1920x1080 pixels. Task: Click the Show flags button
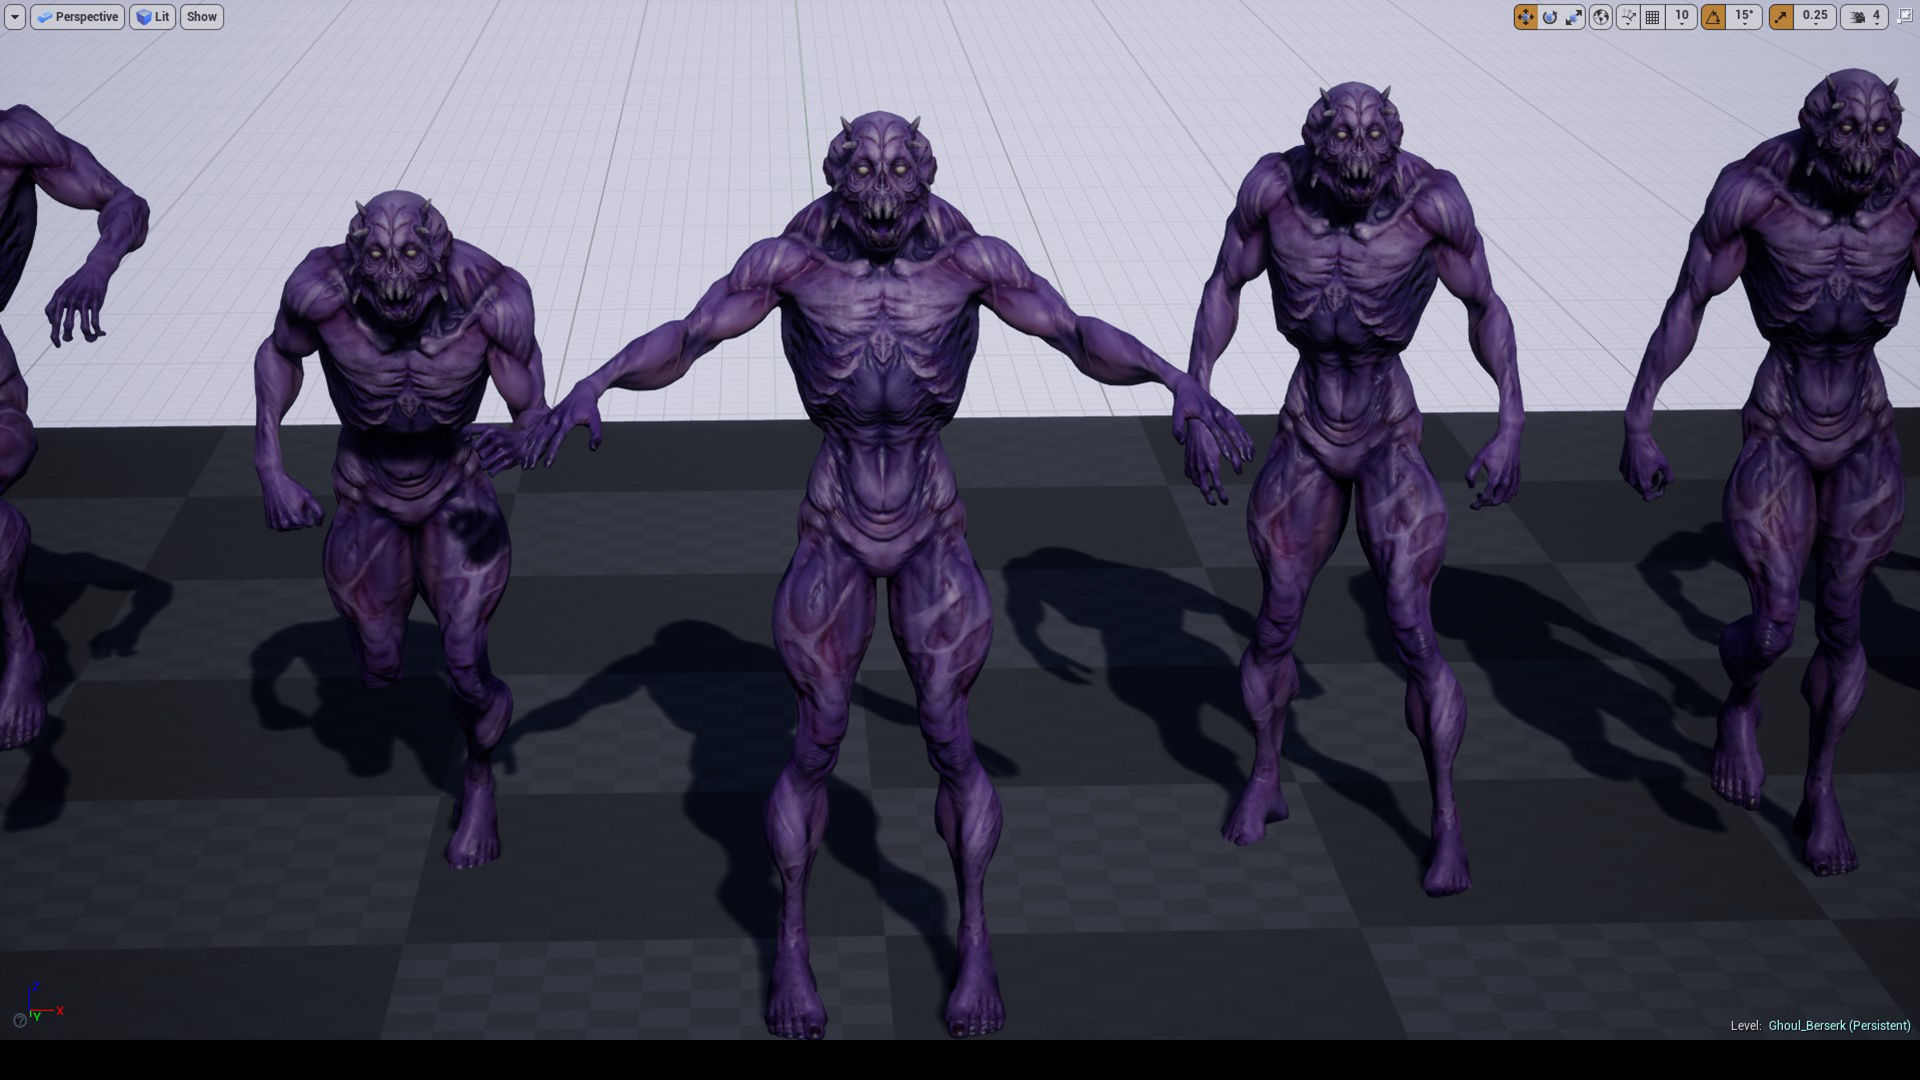[x=201, y=17]
